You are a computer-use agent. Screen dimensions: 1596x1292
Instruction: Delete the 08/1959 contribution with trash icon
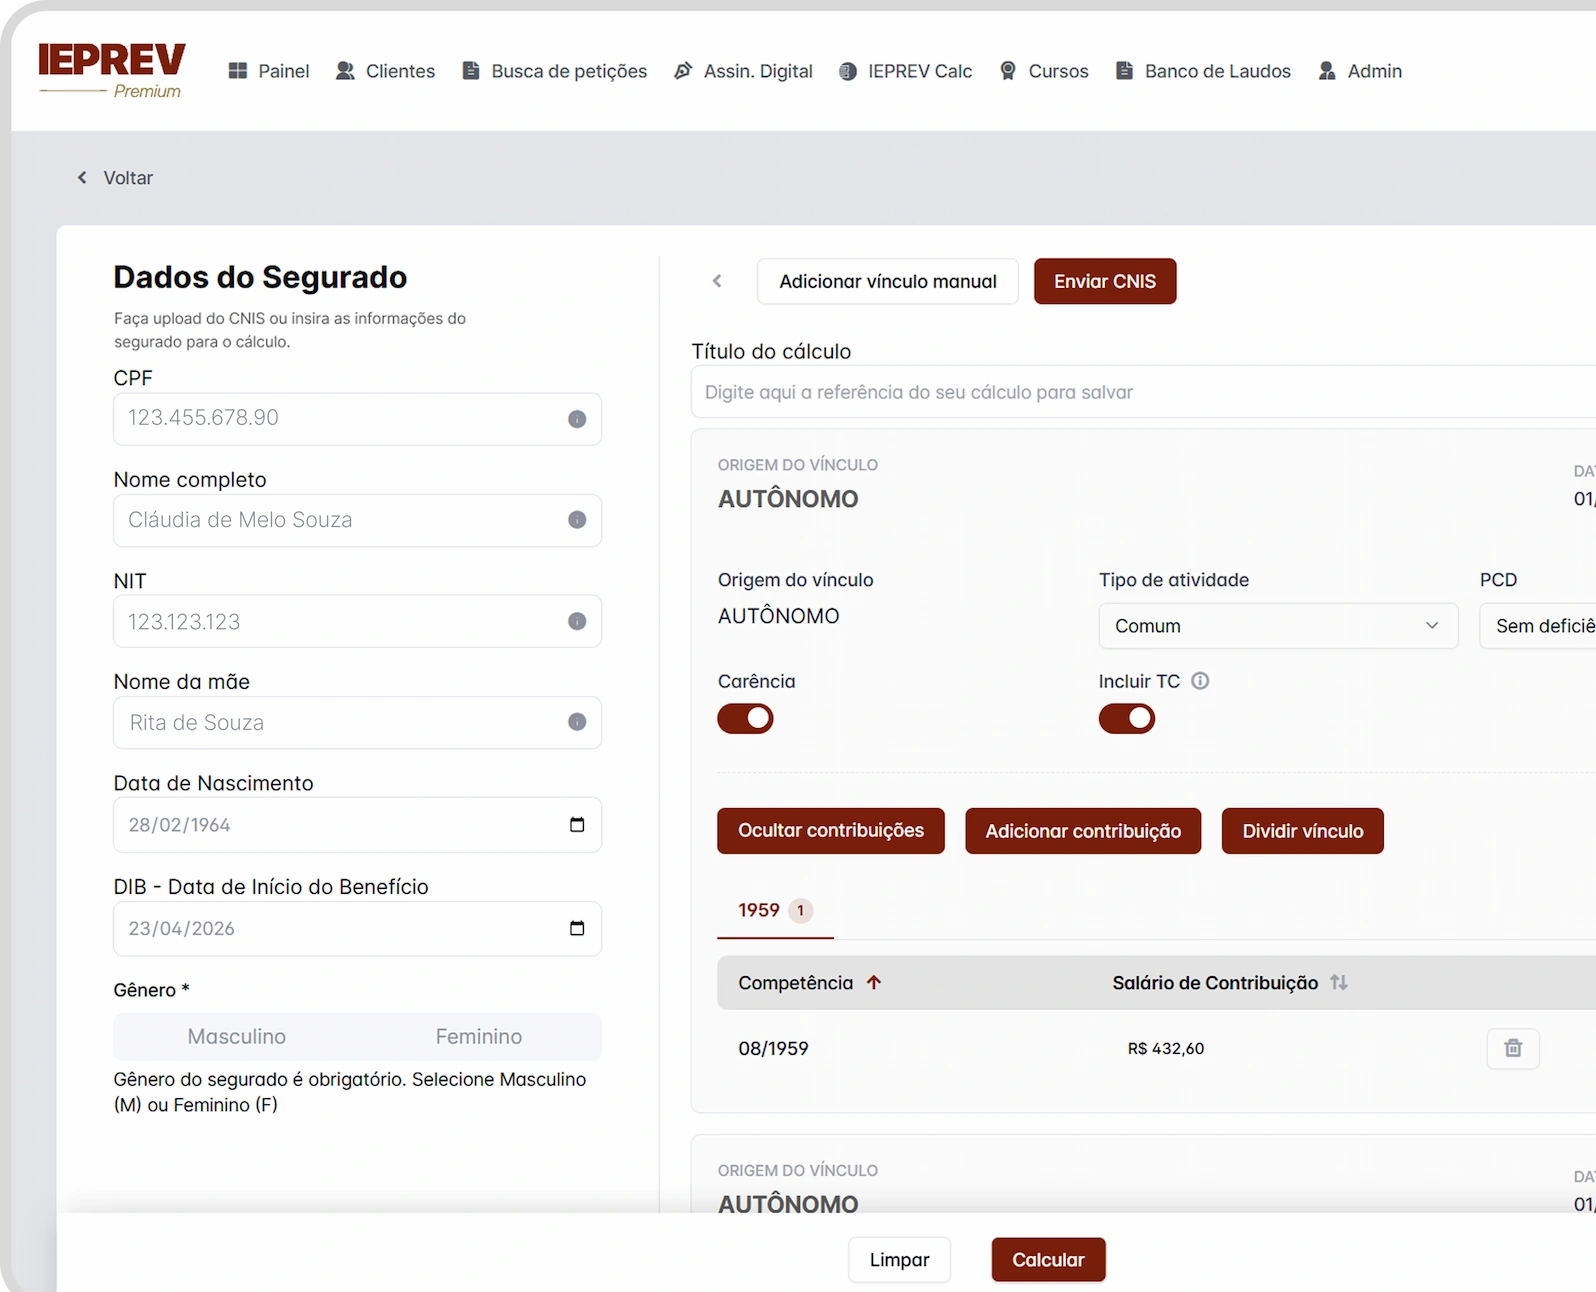point(1513,1048)
